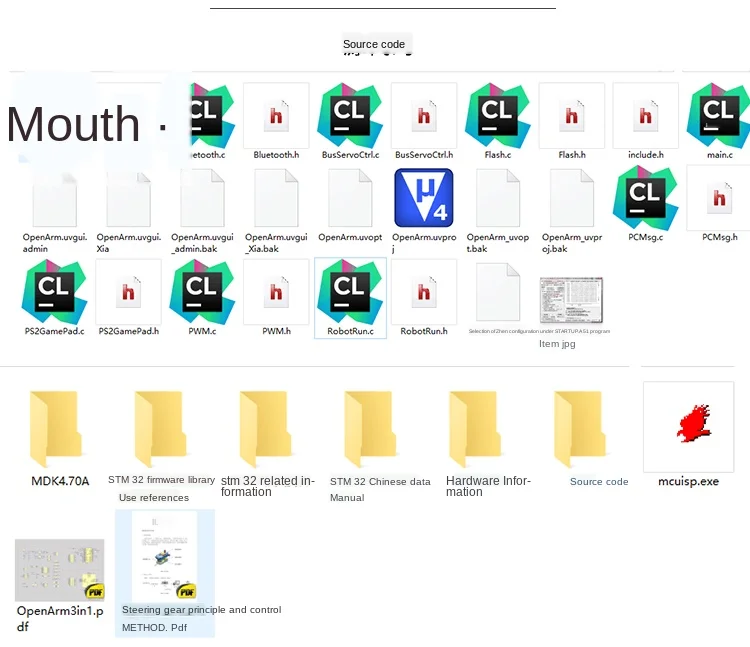
Task: Select the main.c file icon
Action: pyautogui.click(x=718, y=115)
